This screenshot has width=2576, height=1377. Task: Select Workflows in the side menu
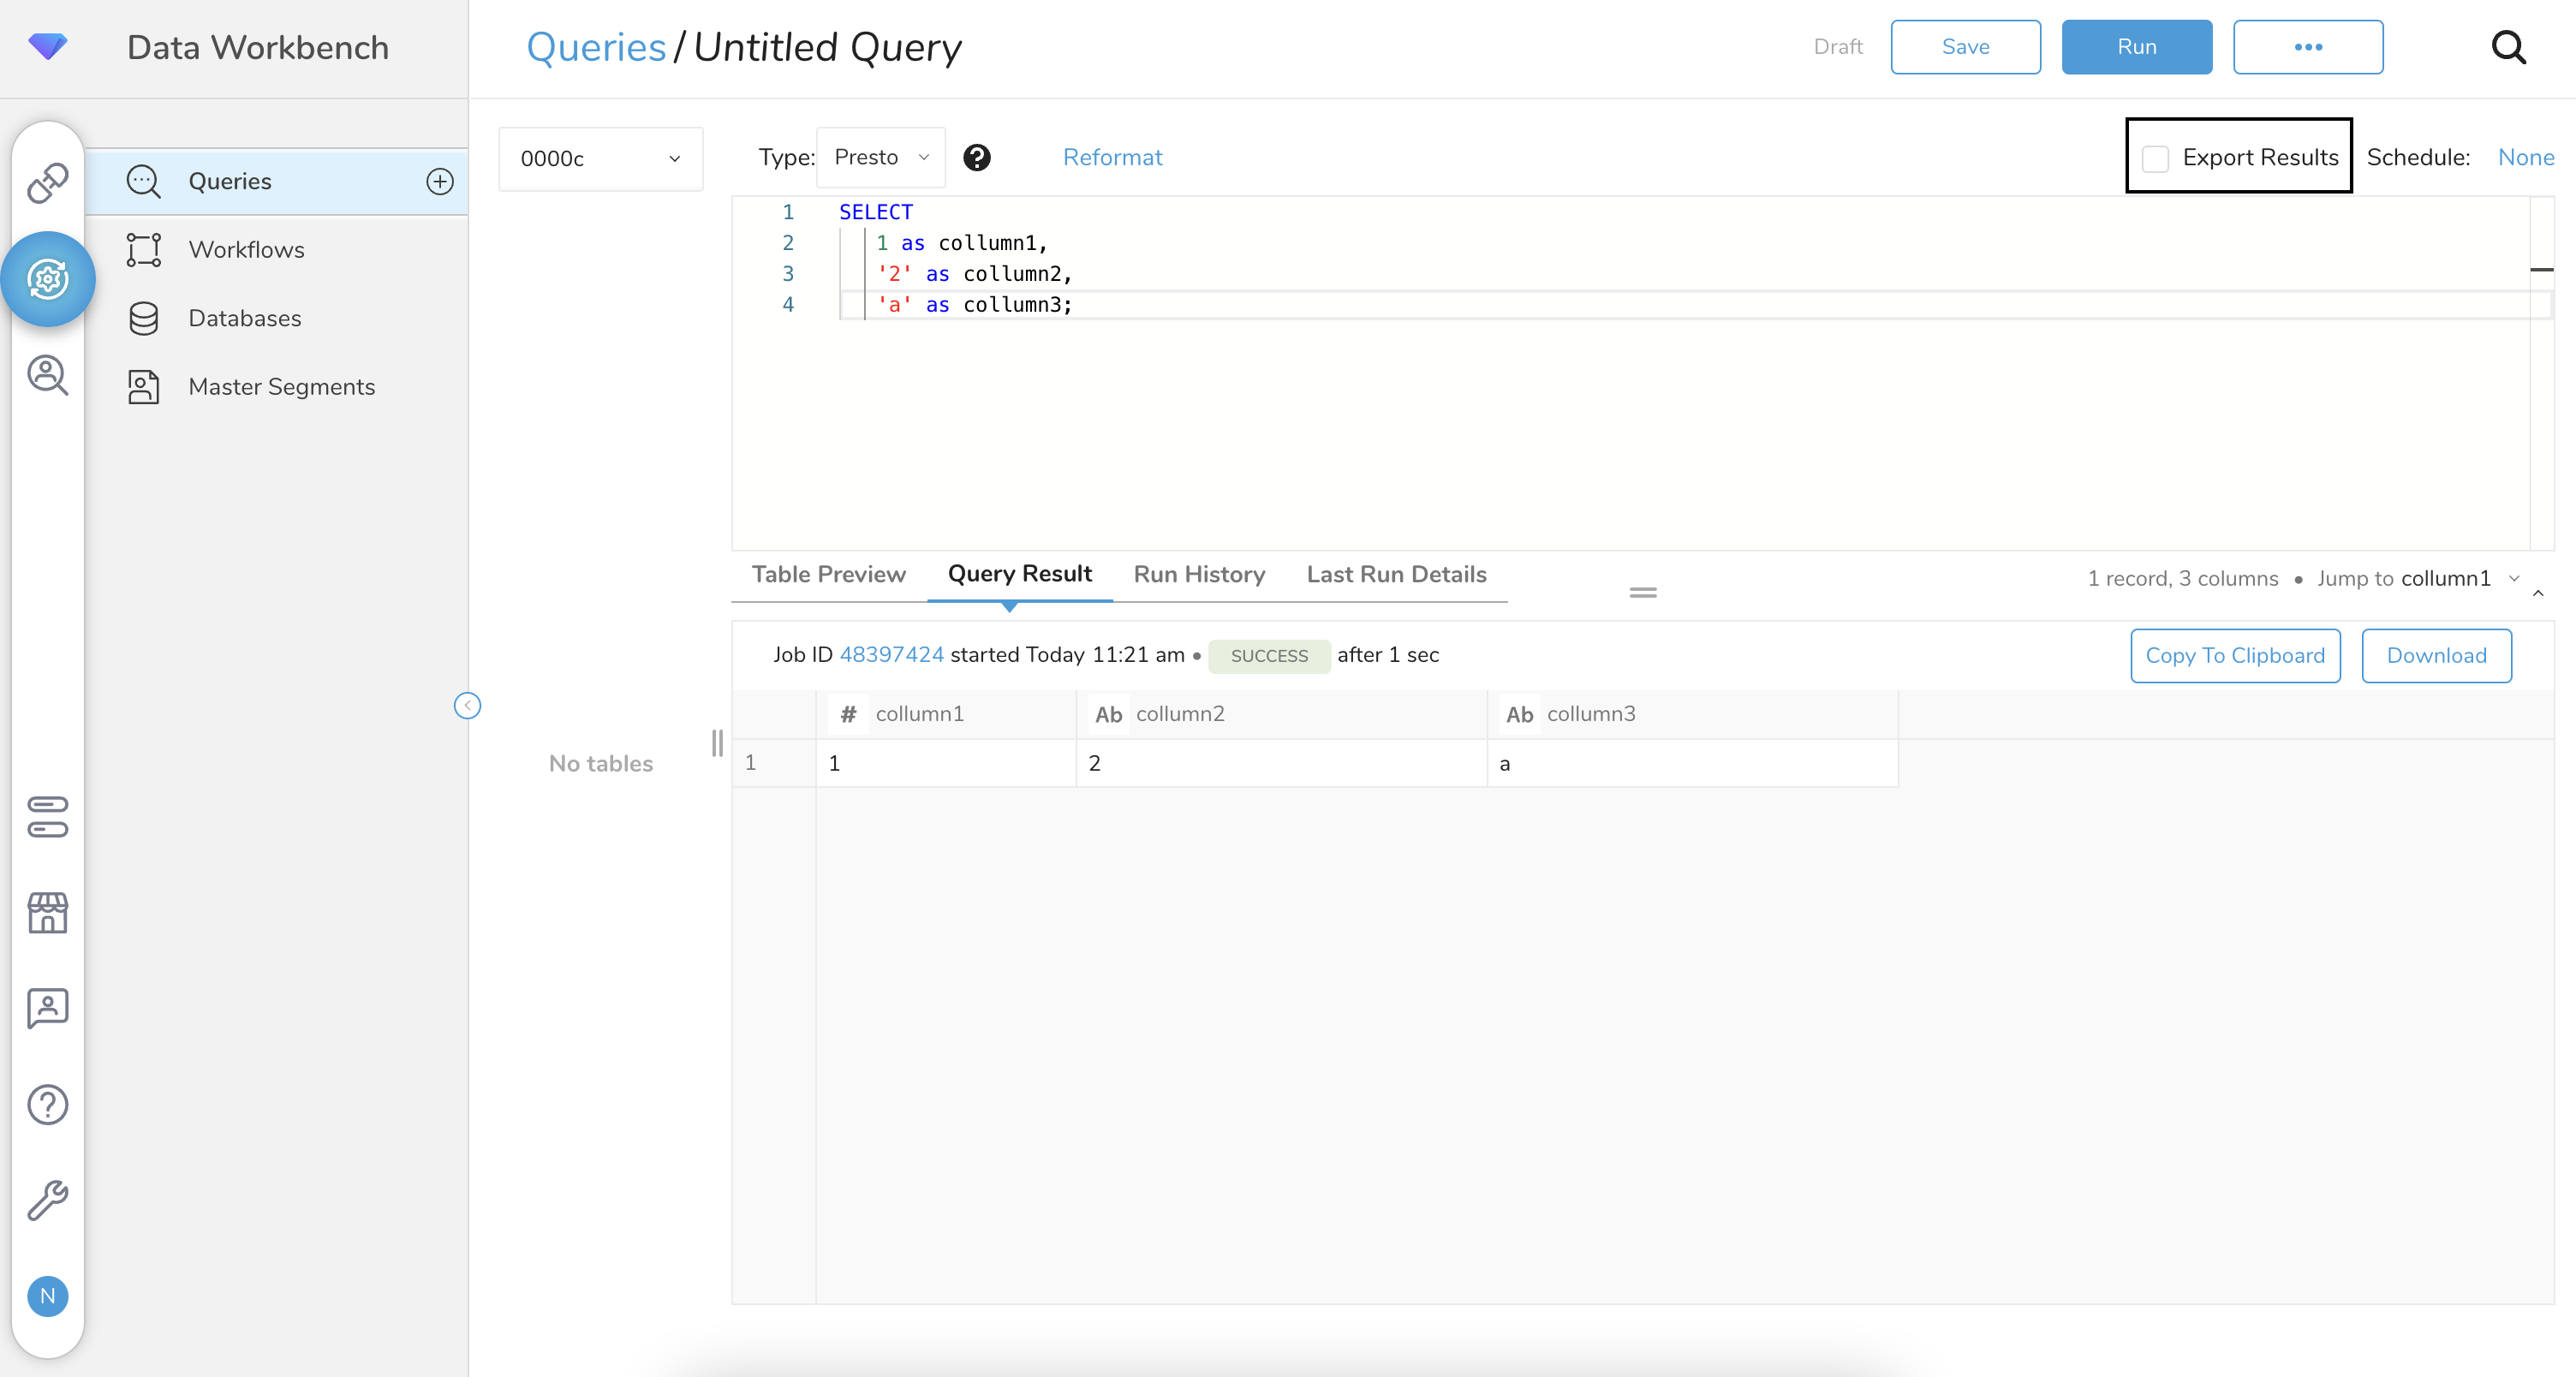(246, 249)
